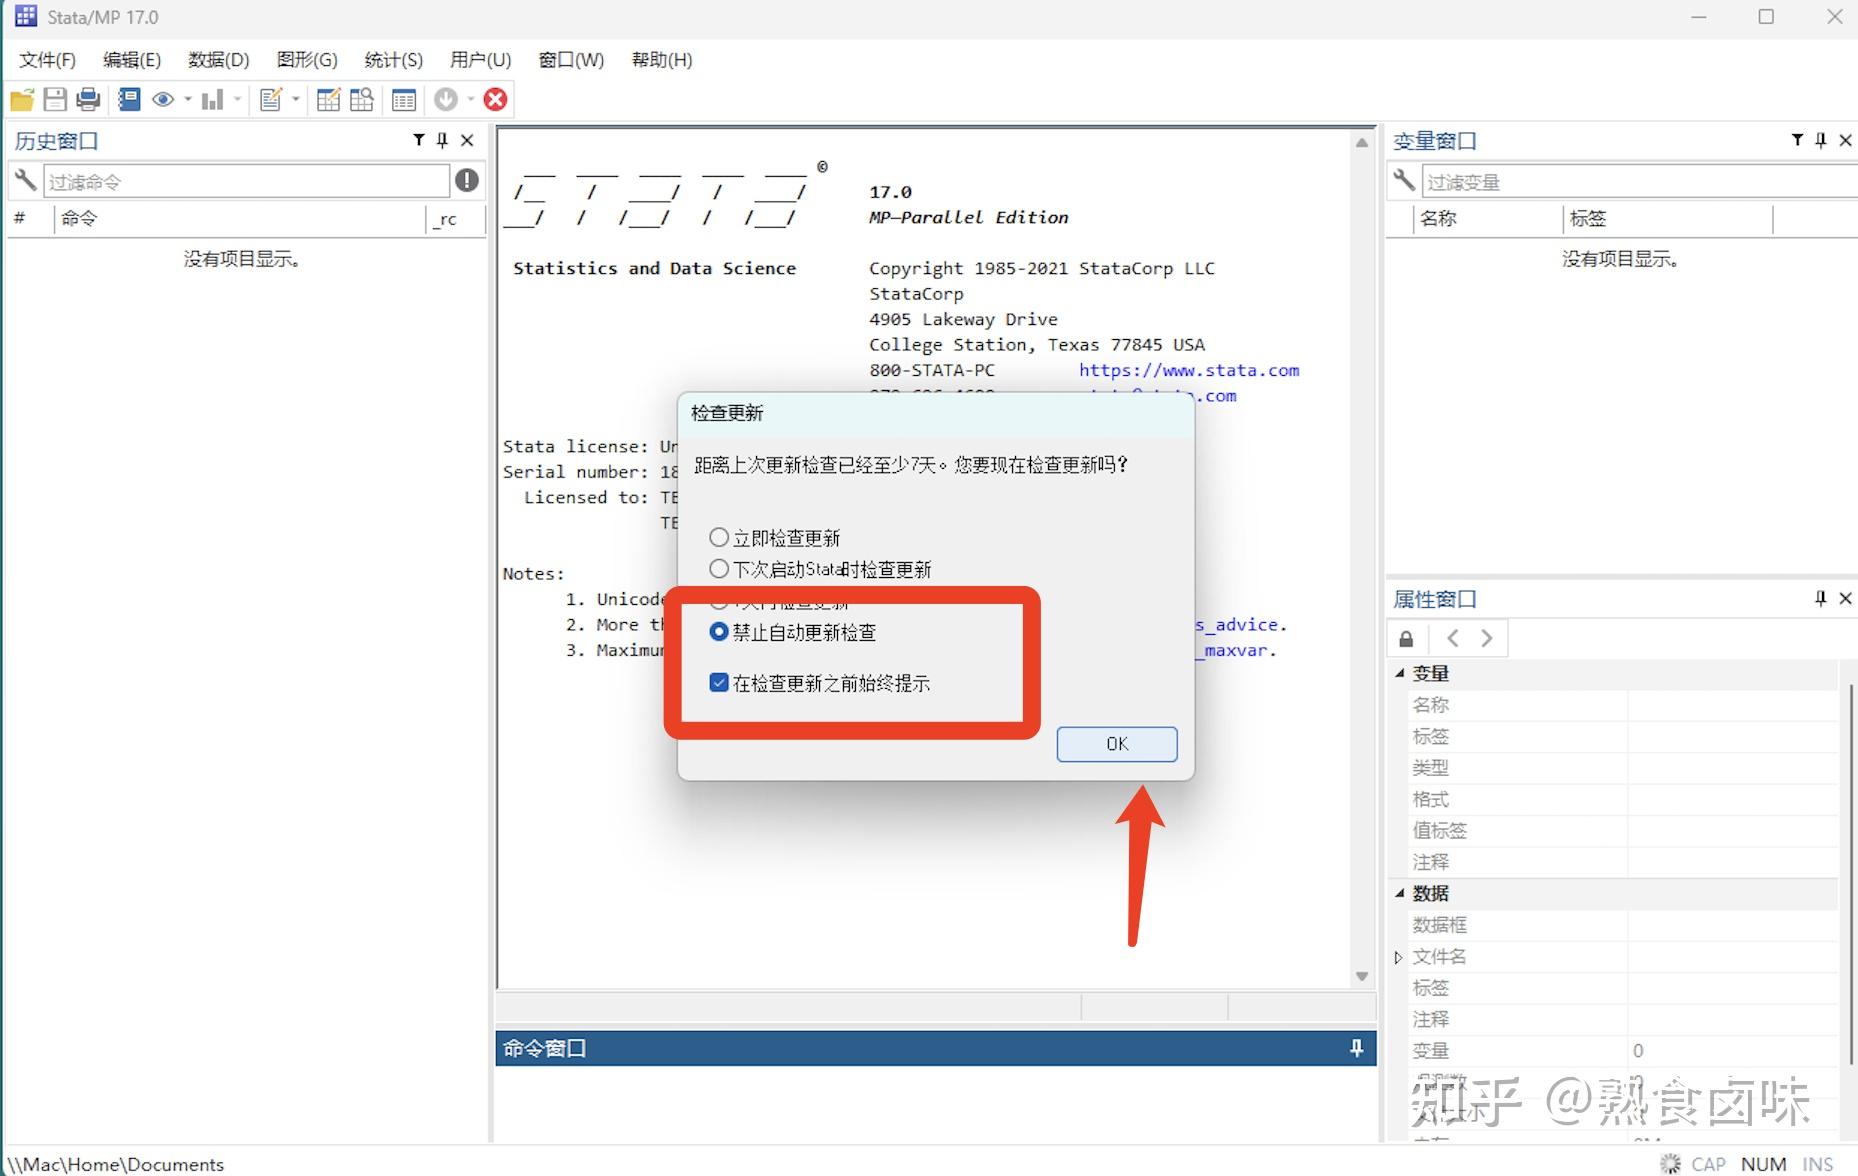Uncheck 在检查更新之前始终提示 checkbox

click(718, 683)
